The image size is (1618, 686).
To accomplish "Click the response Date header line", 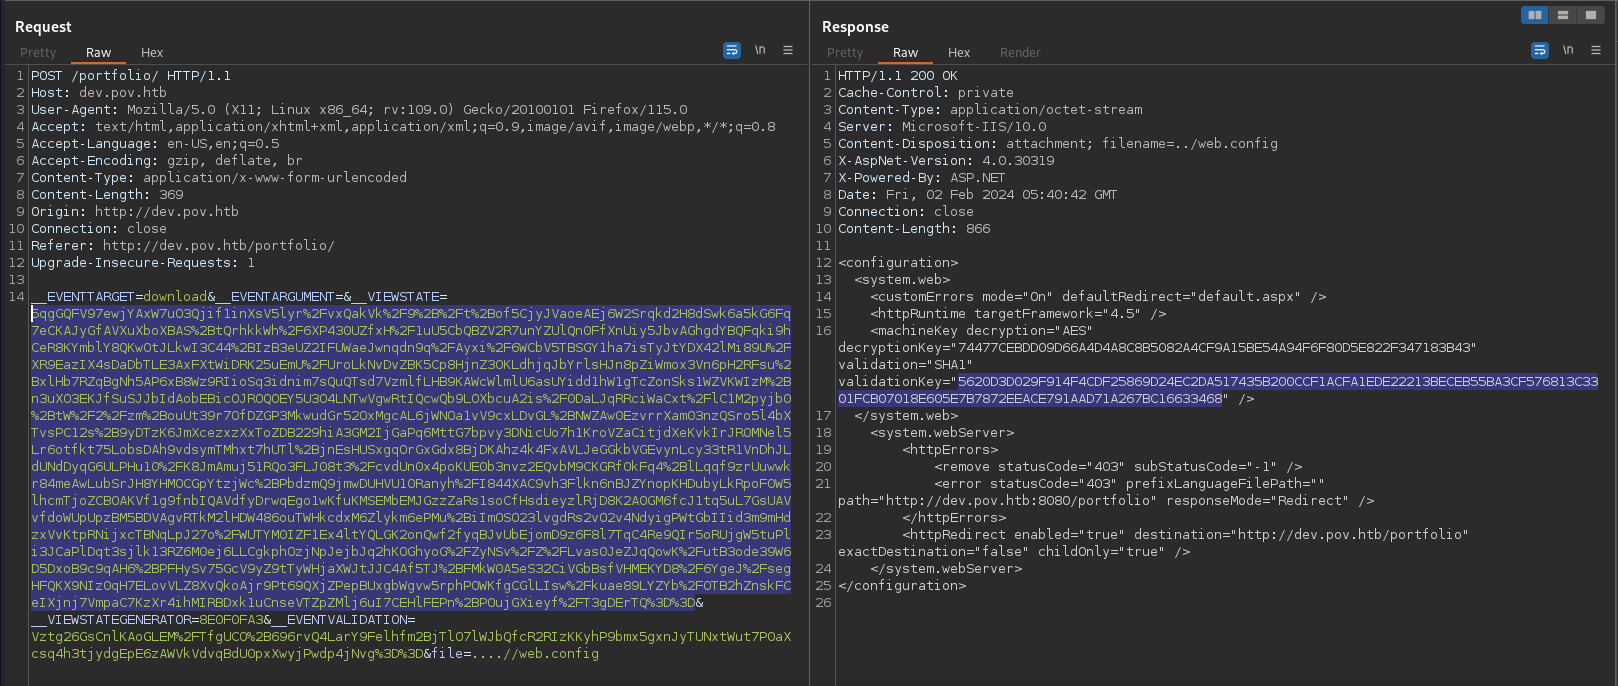I will 978,194.
